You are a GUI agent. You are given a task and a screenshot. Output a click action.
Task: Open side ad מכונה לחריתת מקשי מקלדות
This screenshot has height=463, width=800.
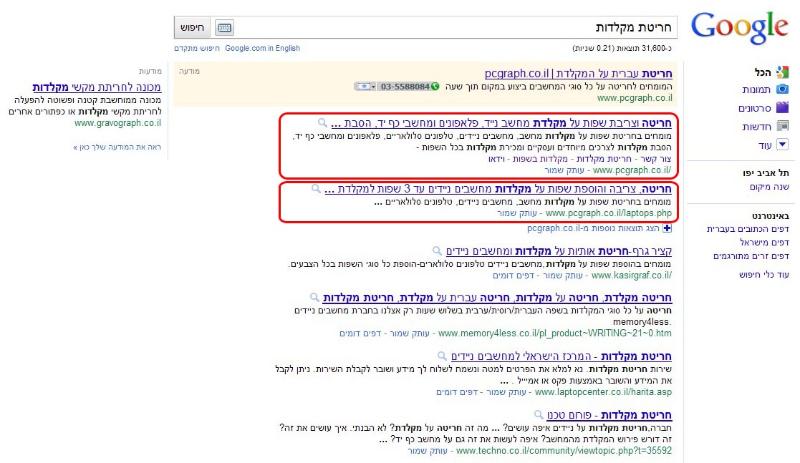tap(97, 87)
